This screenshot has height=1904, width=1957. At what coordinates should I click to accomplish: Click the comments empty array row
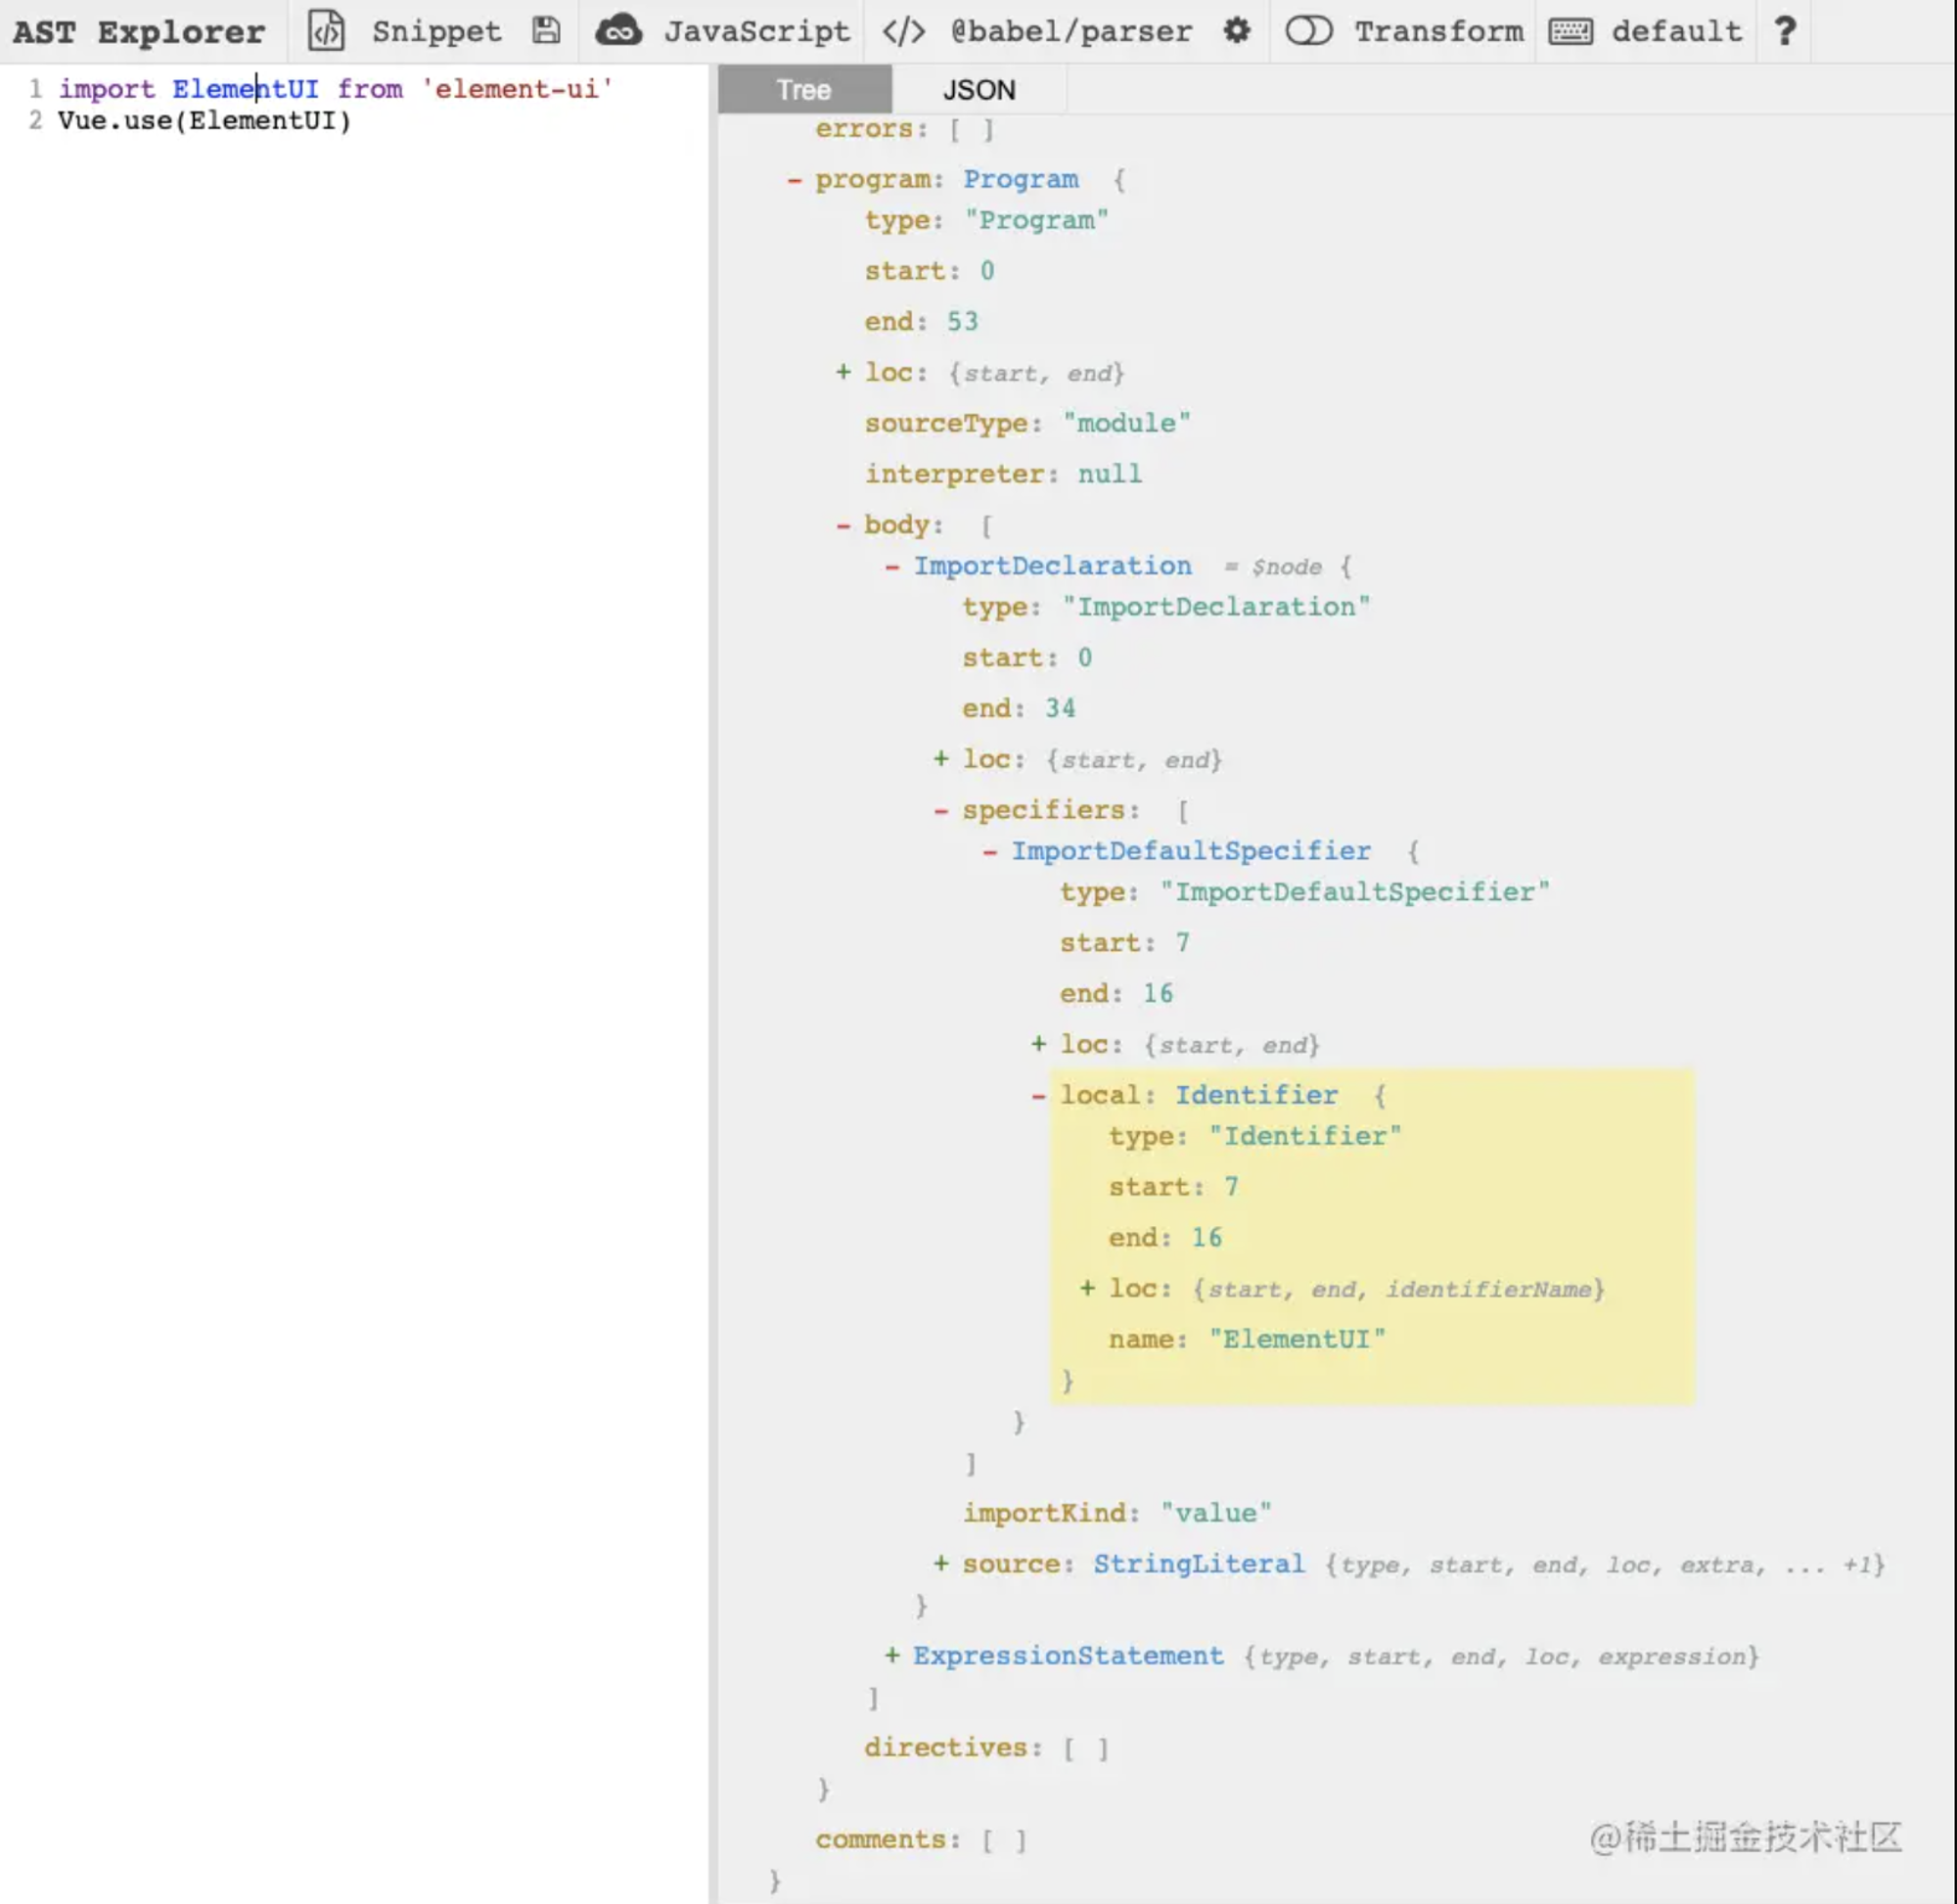921,1840
